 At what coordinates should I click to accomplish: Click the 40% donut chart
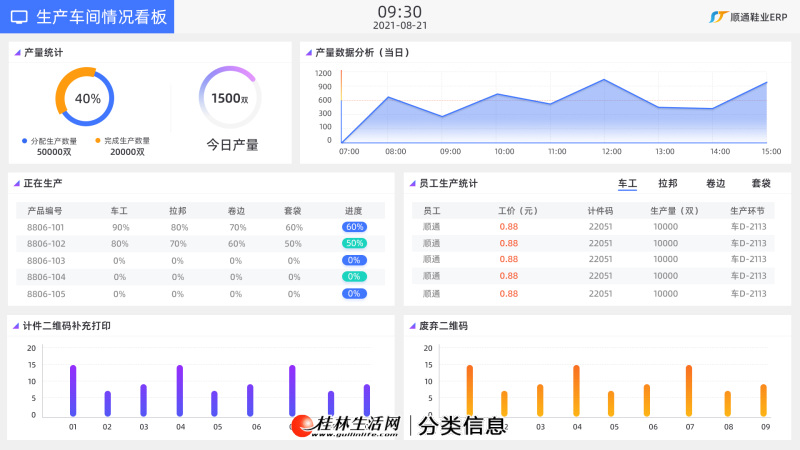pyautogui.click(x=85, y=97)
